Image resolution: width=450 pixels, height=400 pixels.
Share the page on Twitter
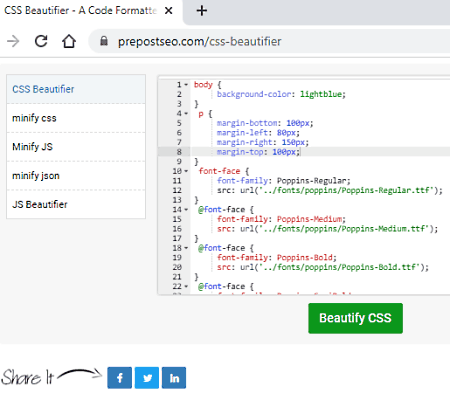pyautogui.click(x=147, y=378)
